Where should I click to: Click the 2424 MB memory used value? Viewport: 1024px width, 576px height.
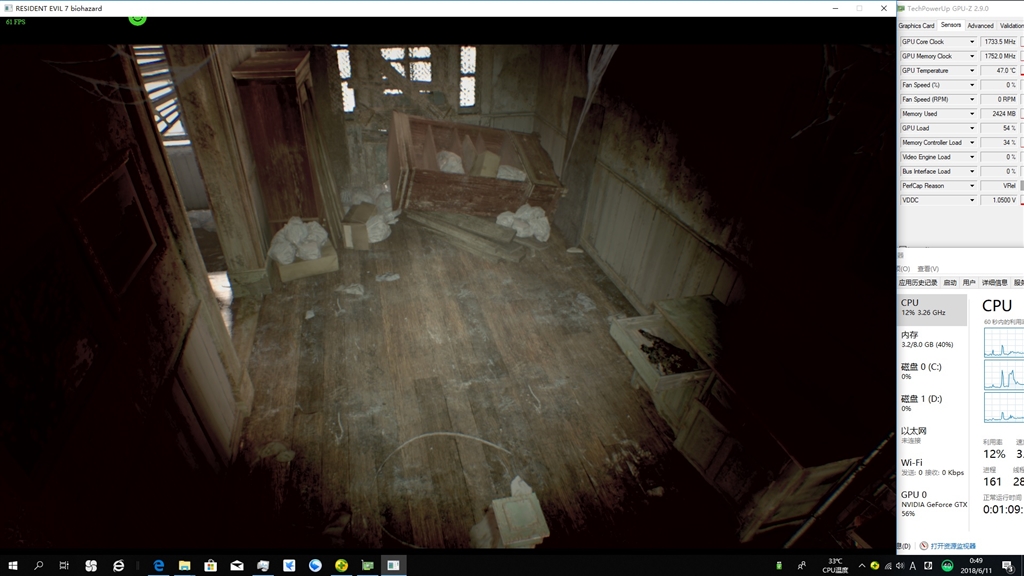click(x=999, y=114)
